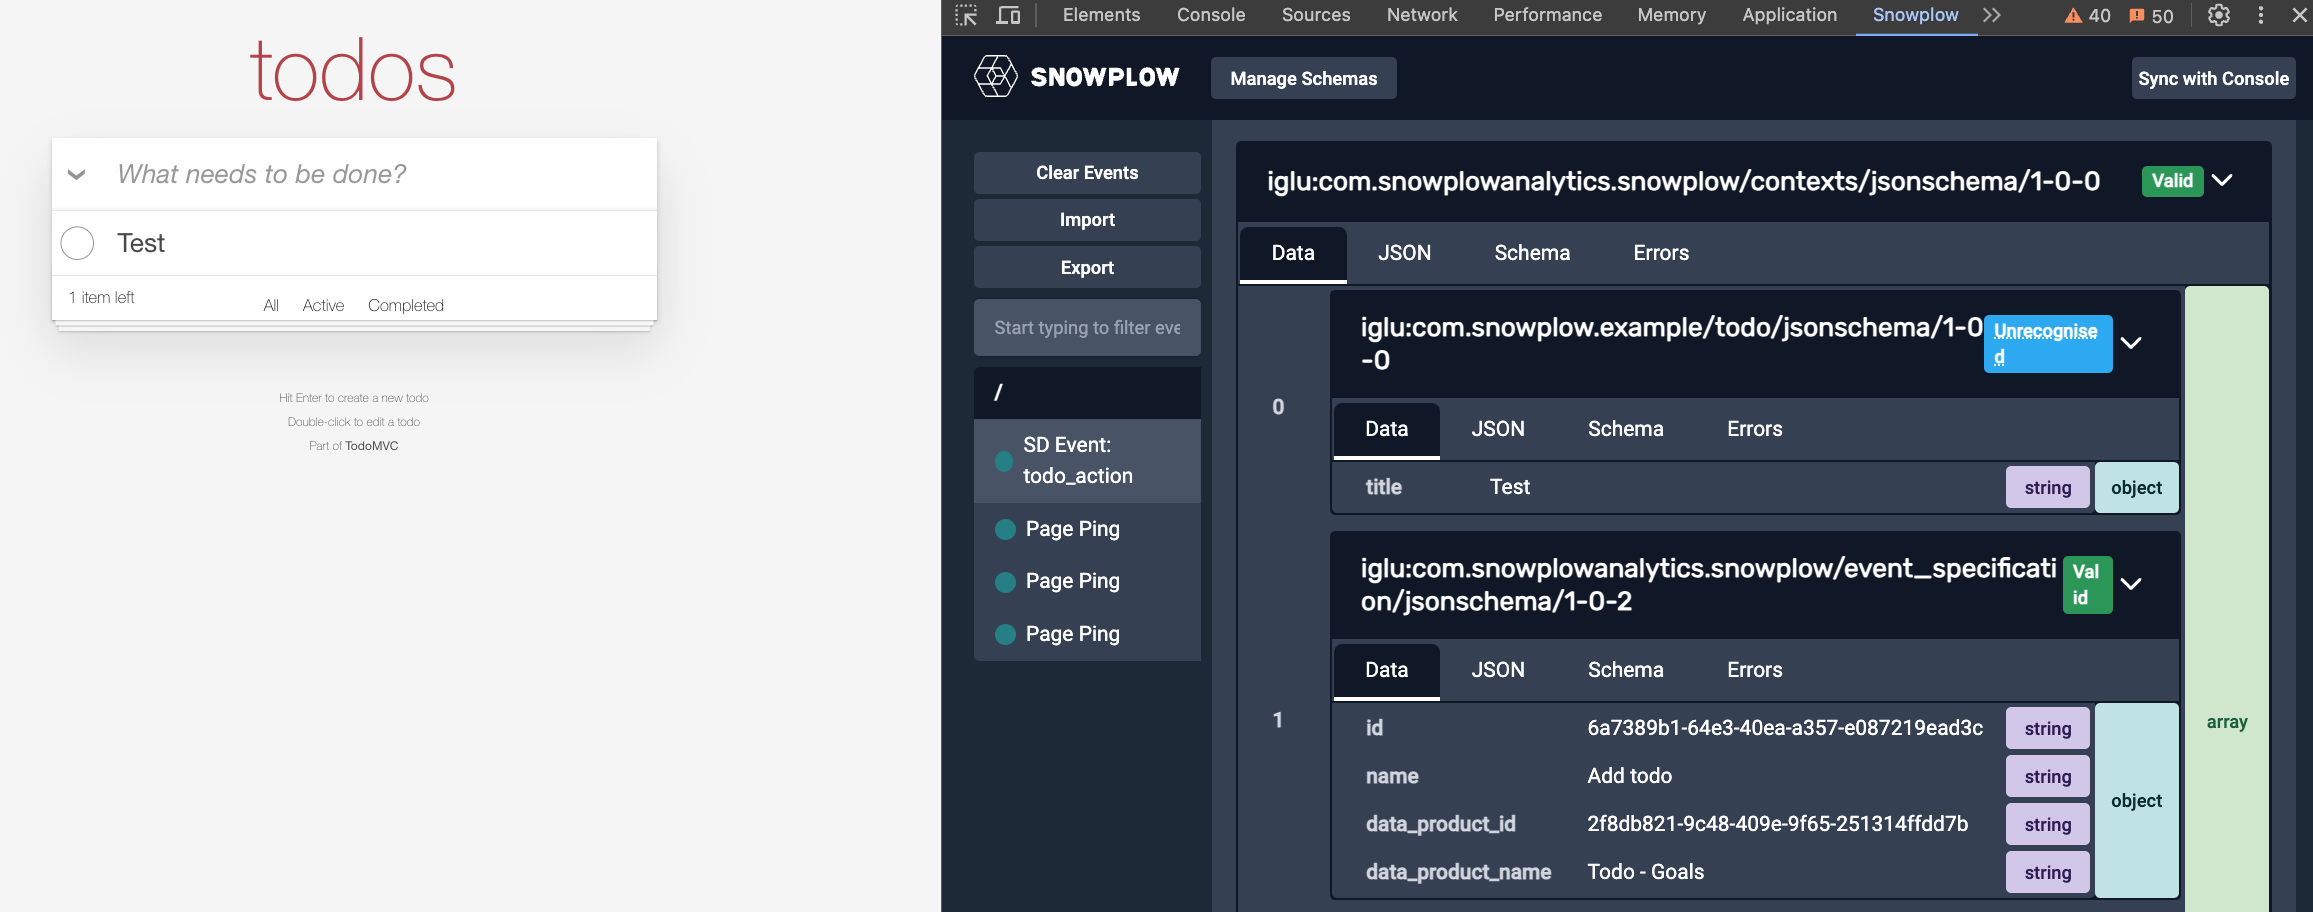Open top-level Errors tab of contexts

tap(1661, 253)
